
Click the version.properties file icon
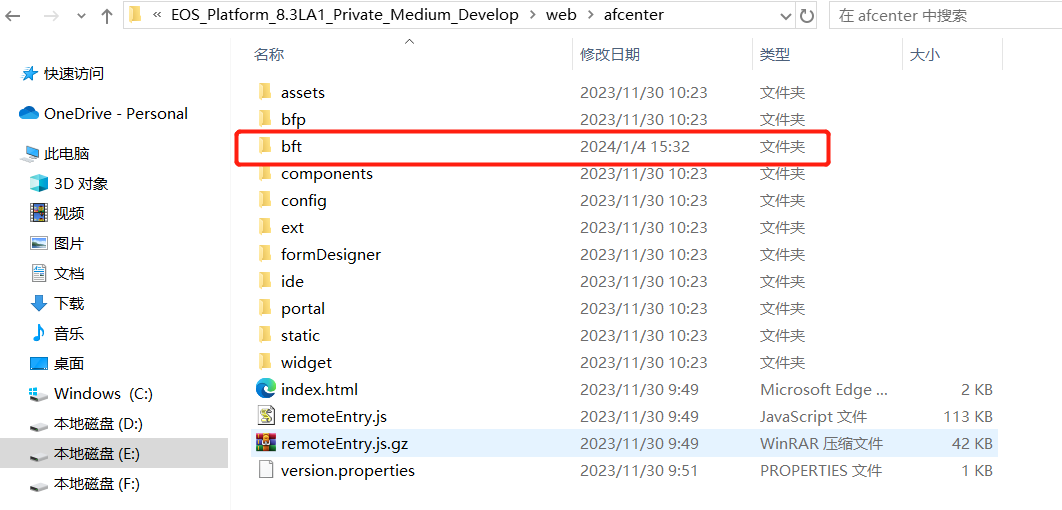[x=265, y=470]
